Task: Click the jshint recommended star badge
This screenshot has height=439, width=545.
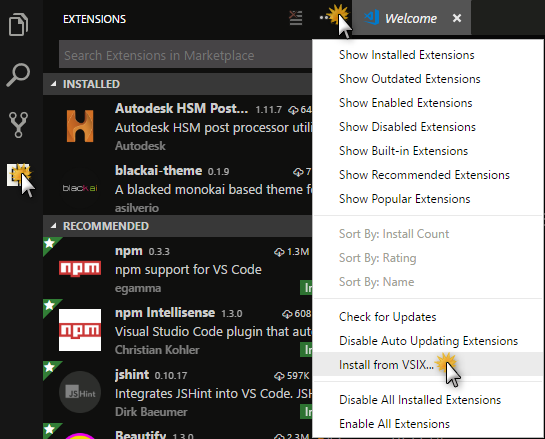Action: point(50,367)
